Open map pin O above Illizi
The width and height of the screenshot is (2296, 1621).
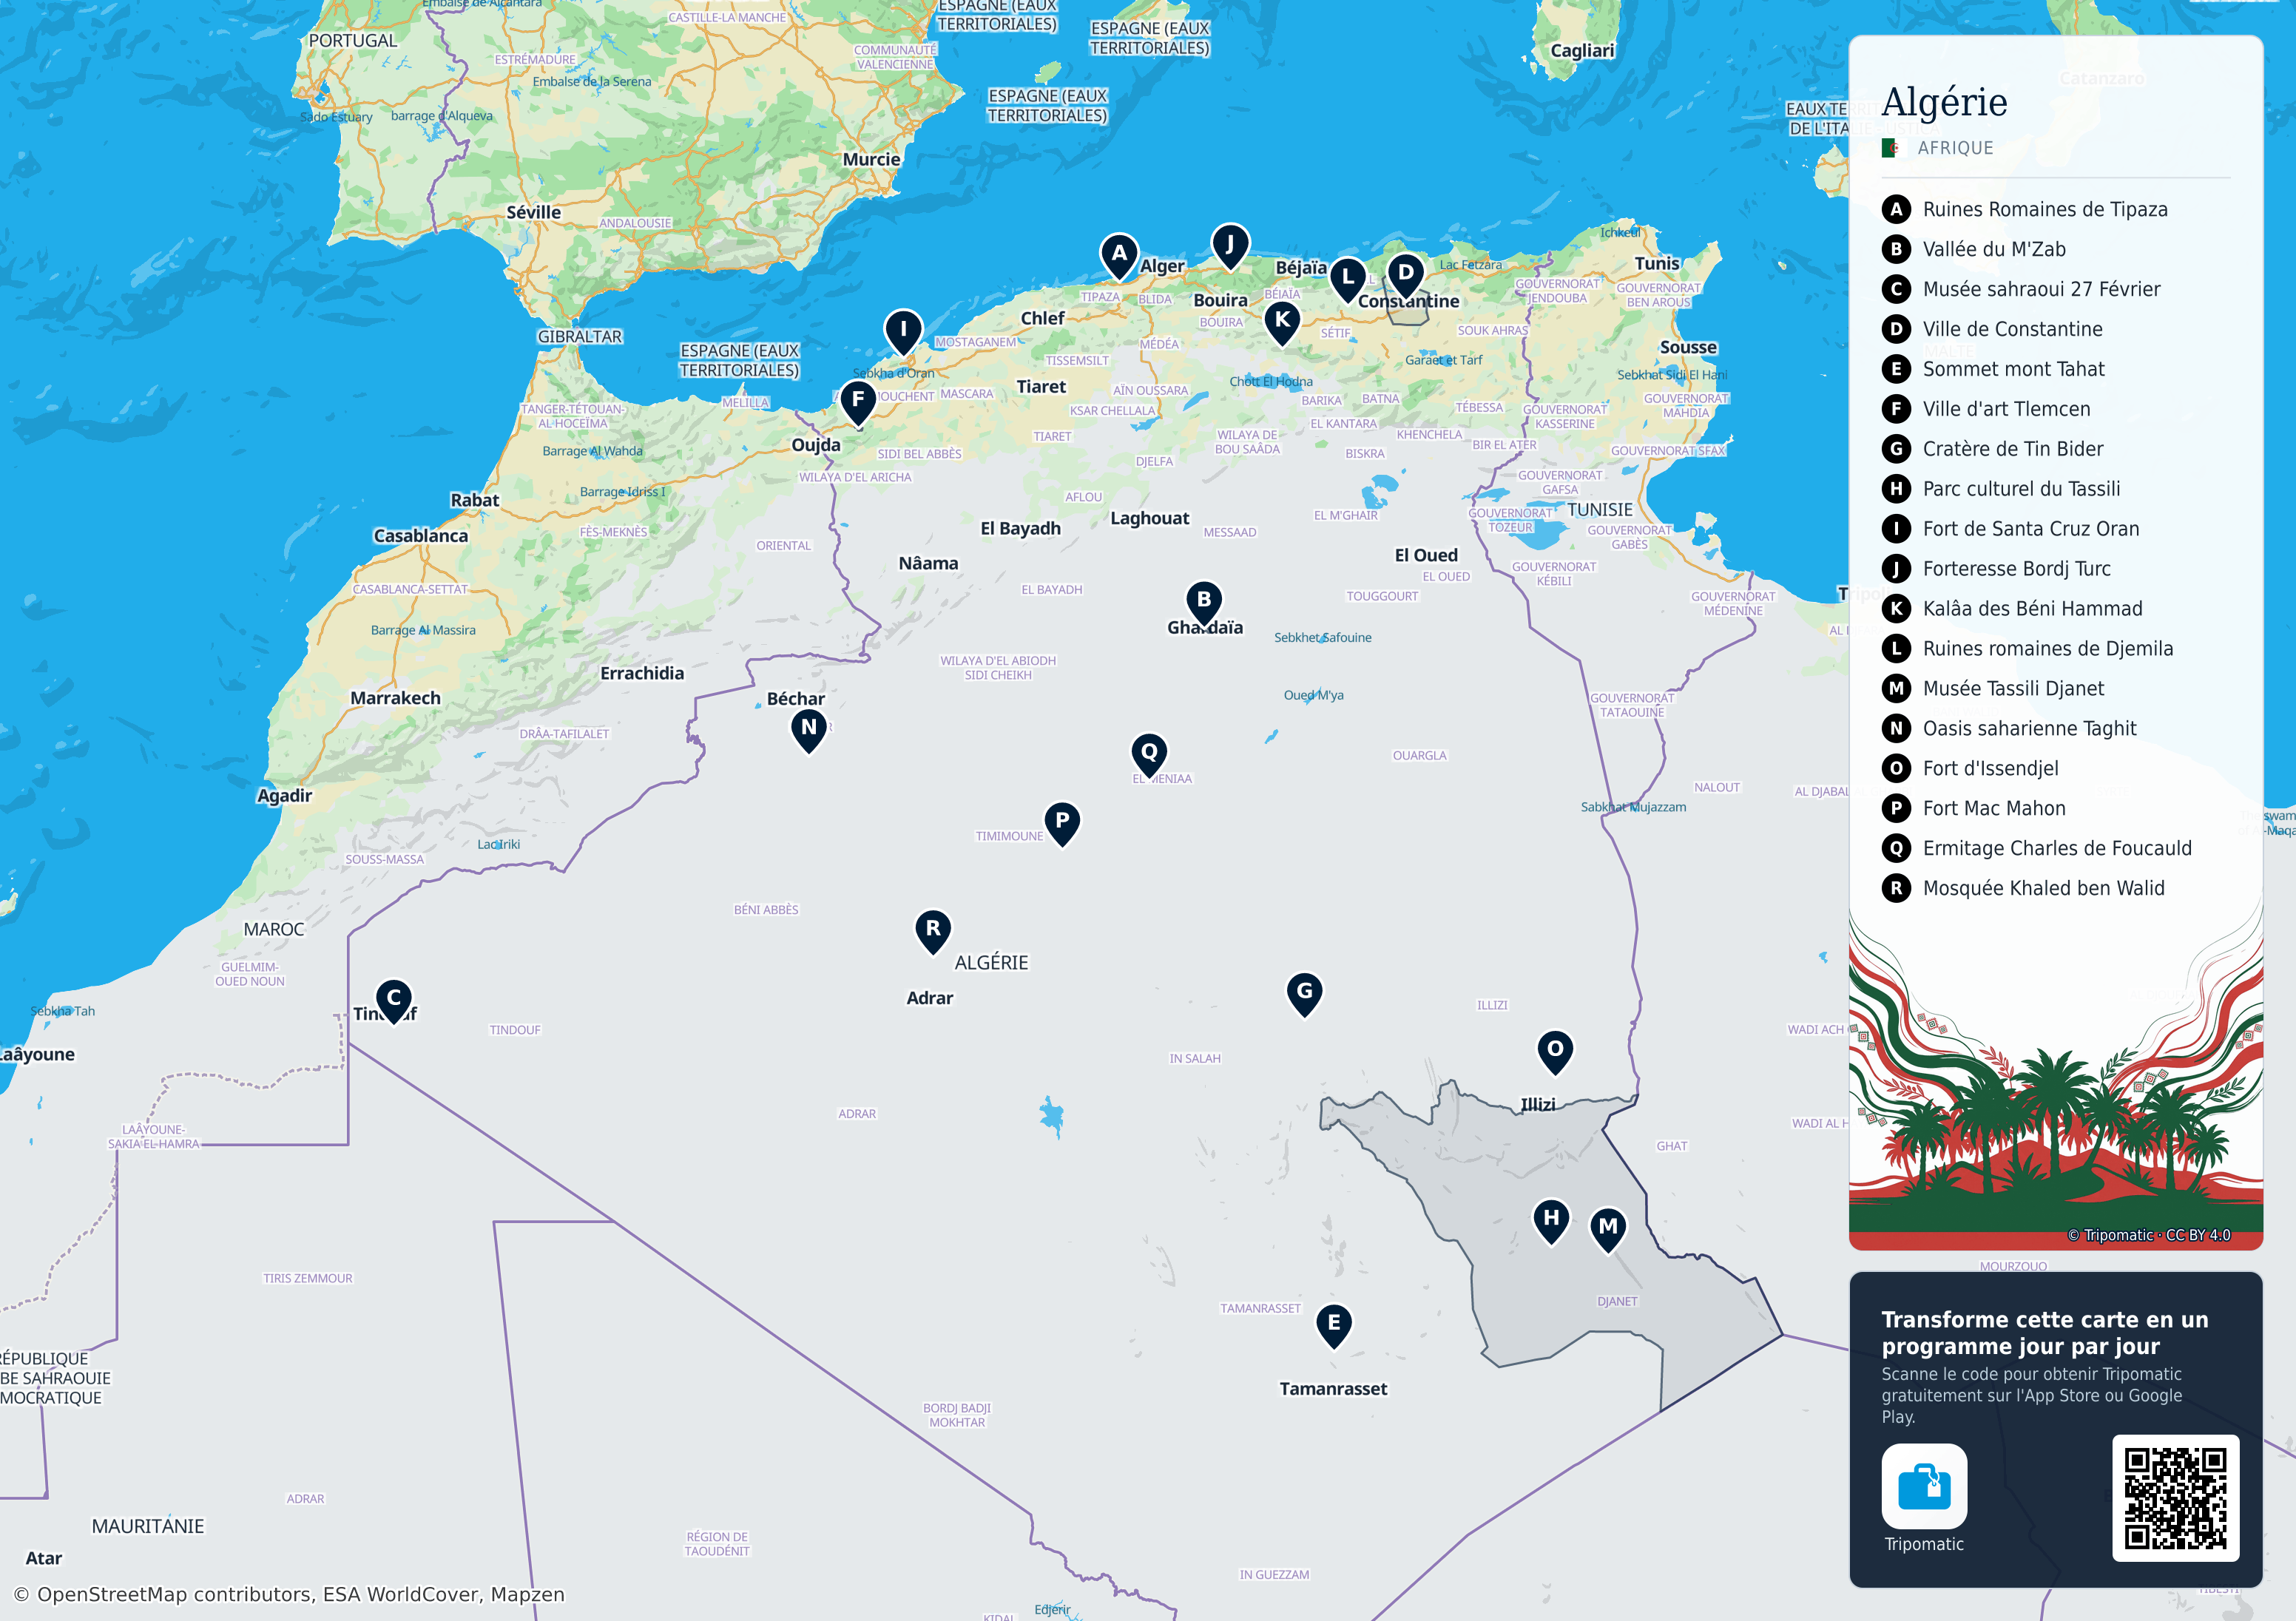1555,1052
